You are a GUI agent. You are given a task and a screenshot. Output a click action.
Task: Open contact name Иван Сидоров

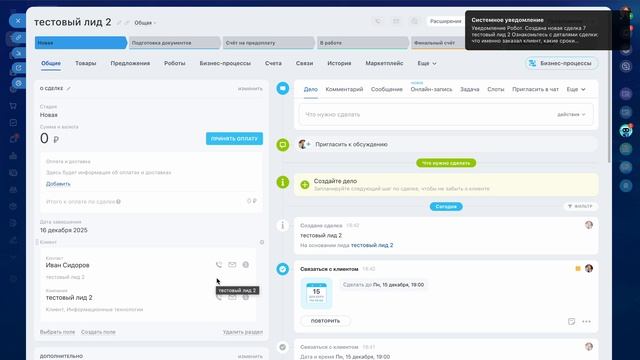[67, 265]
